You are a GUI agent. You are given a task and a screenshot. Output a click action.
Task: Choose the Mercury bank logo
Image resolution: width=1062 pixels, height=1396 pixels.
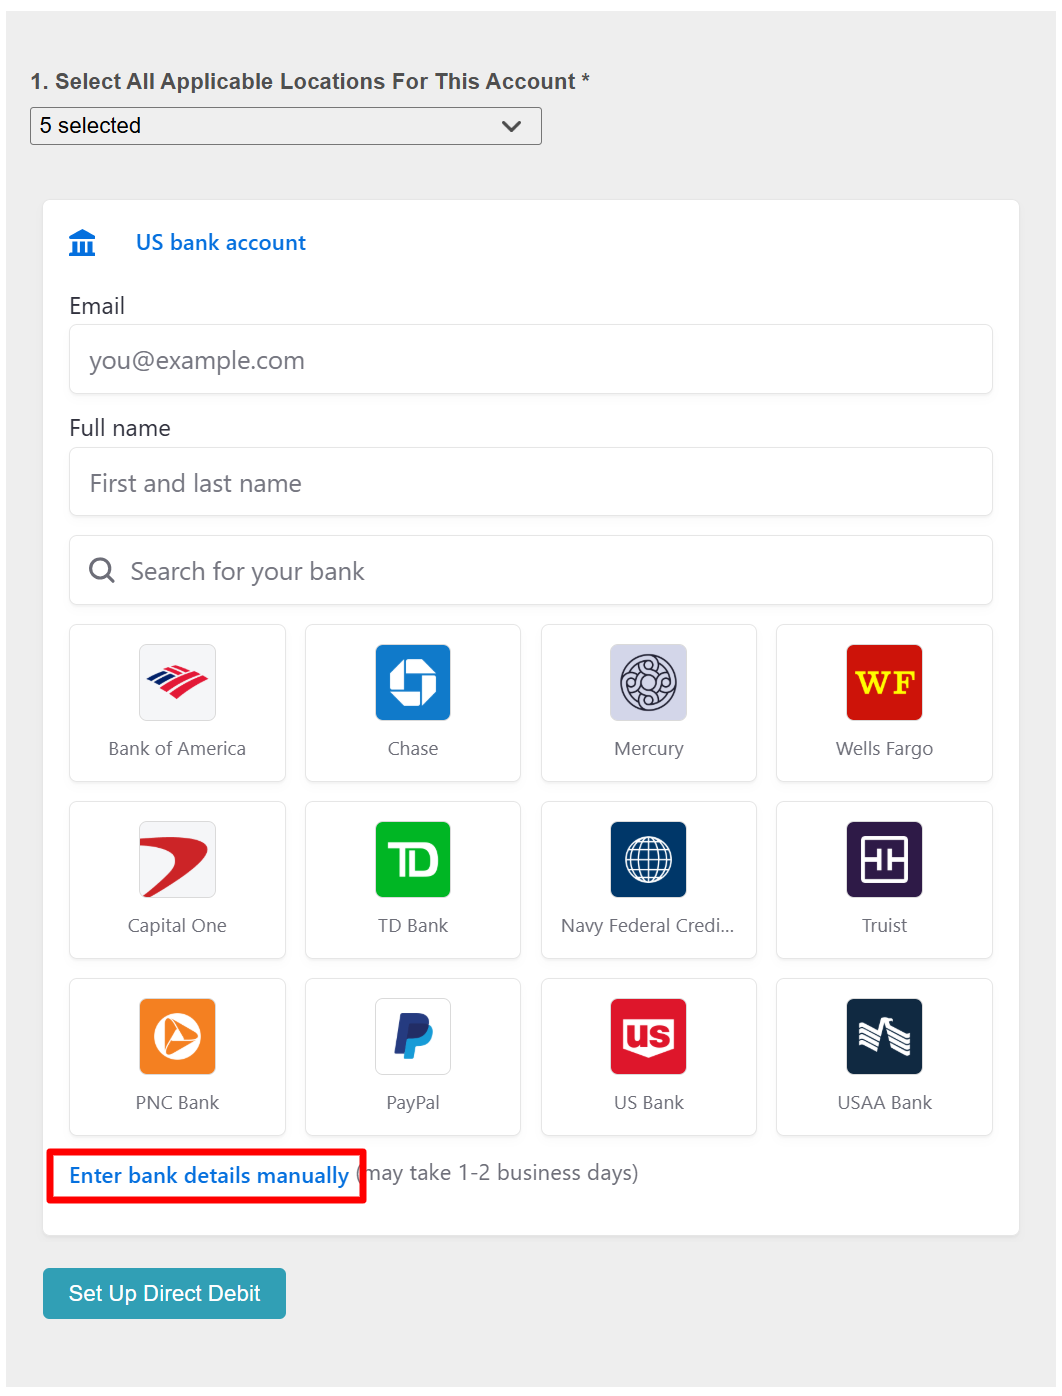[649, 682]
